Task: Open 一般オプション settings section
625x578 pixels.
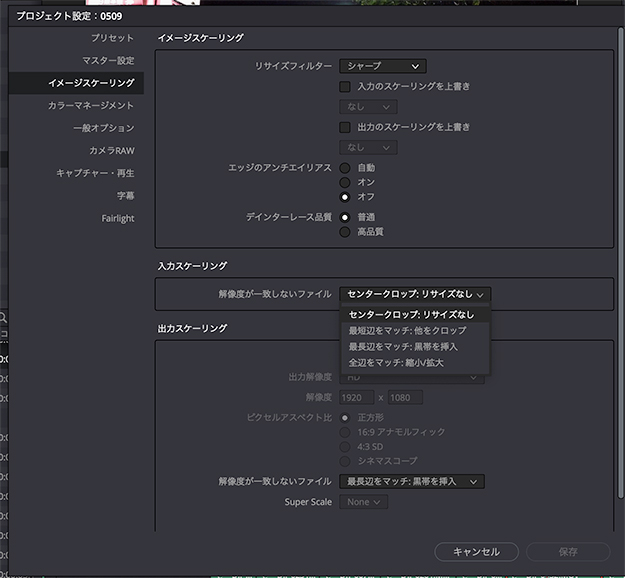Action: (103, 128)
